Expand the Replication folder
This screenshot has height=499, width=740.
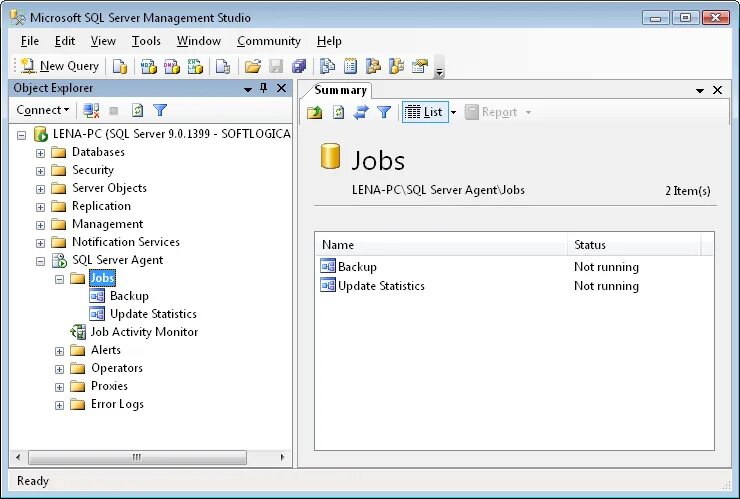point(41,207)
